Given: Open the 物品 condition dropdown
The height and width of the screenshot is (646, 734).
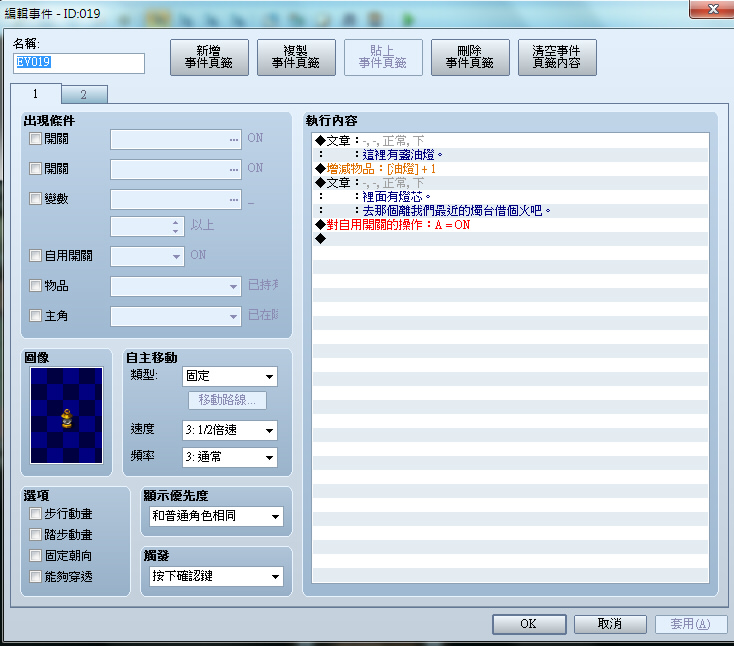Looking at the screenshot, I should click(x=176, y=286).
